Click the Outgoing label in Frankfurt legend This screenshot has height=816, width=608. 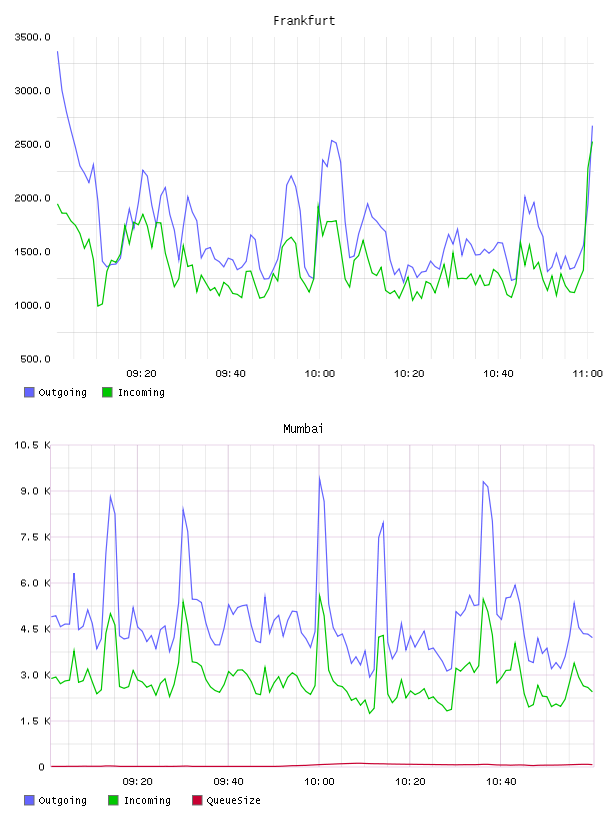[x=62, y=392]
